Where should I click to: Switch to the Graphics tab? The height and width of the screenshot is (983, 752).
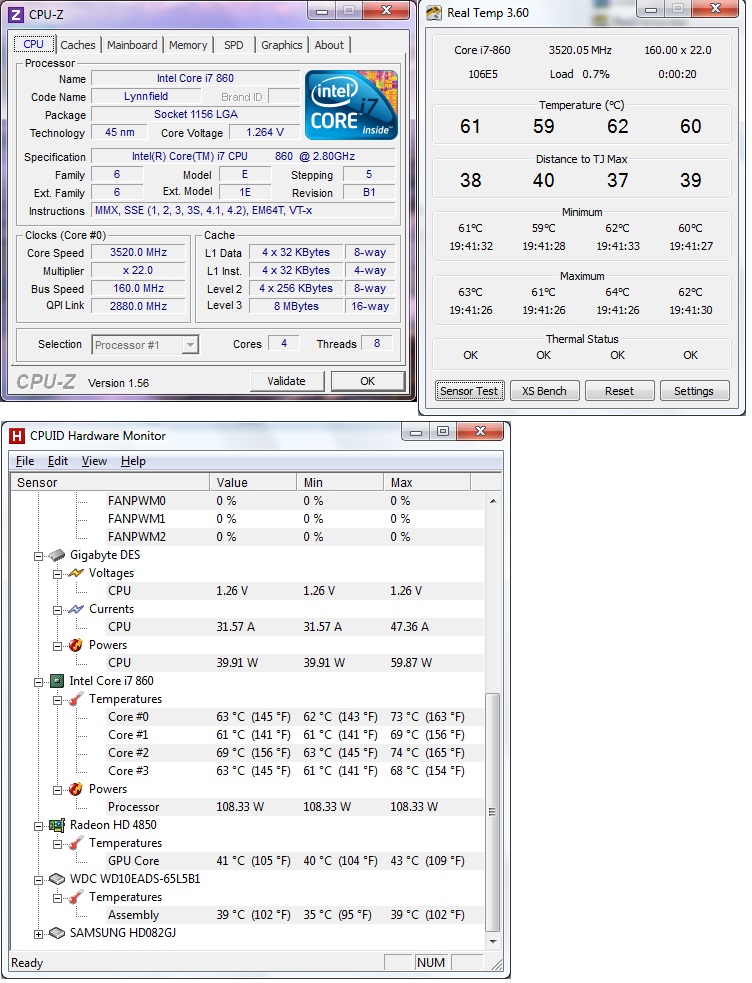pyautogui.click(x=281, y=45)
